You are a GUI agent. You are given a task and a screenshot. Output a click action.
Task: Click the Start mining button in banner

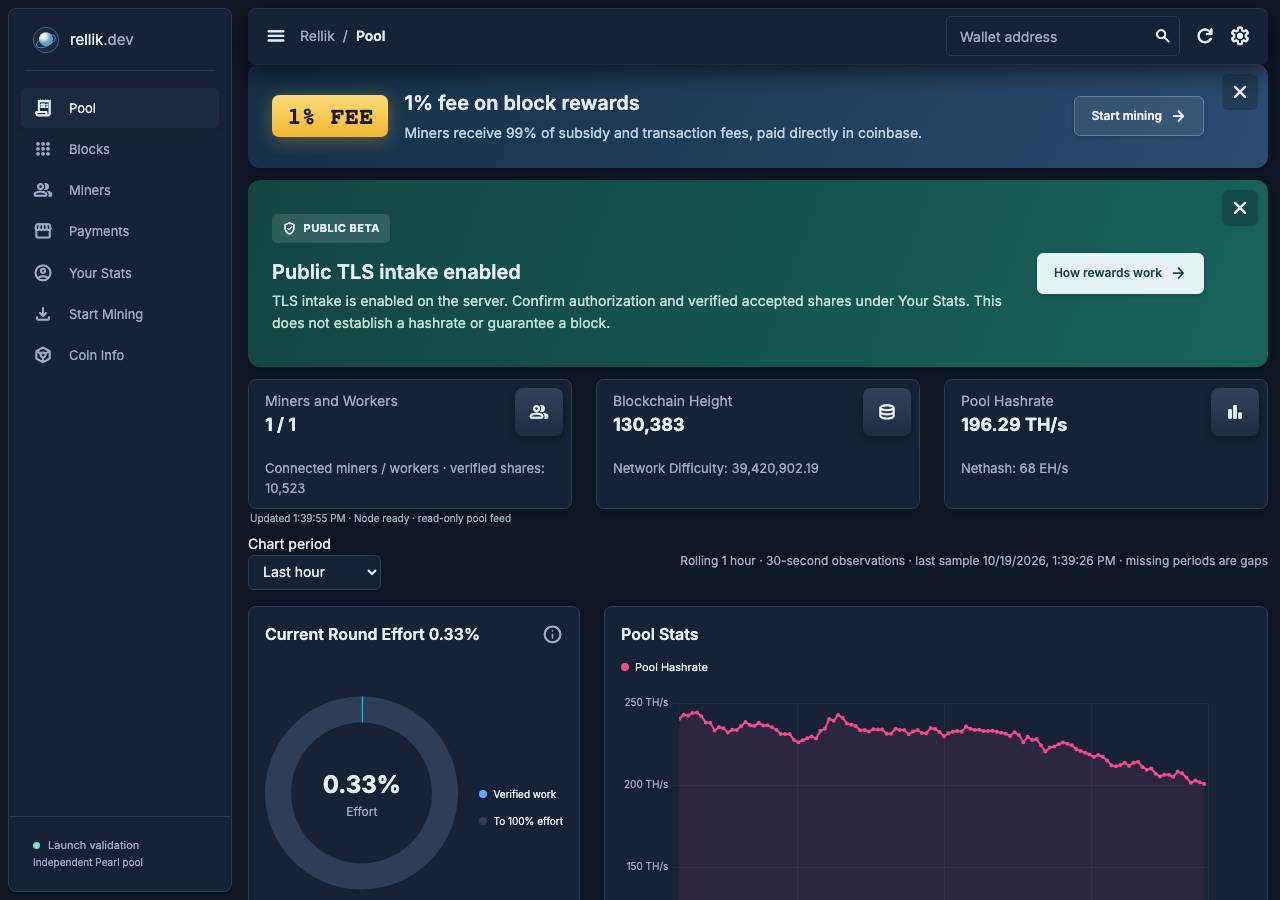(1138, 116)
